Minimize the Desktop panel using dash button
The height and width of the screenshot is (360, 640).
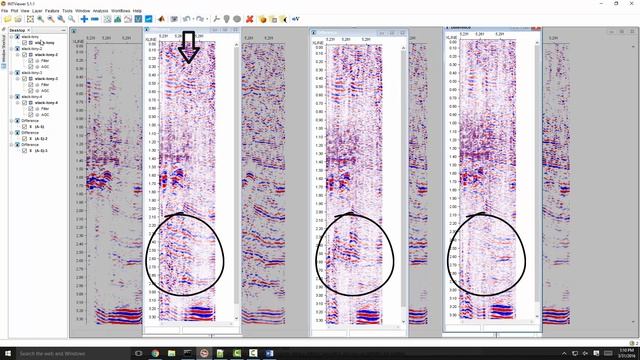(x=63, y=30)
